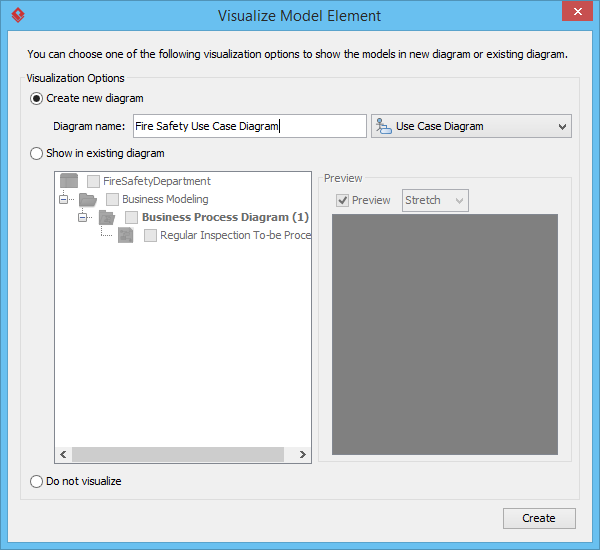Check the Business Process Diagram (1) checkbox
Screen dimensions: 600x550
tap(131, 217)
